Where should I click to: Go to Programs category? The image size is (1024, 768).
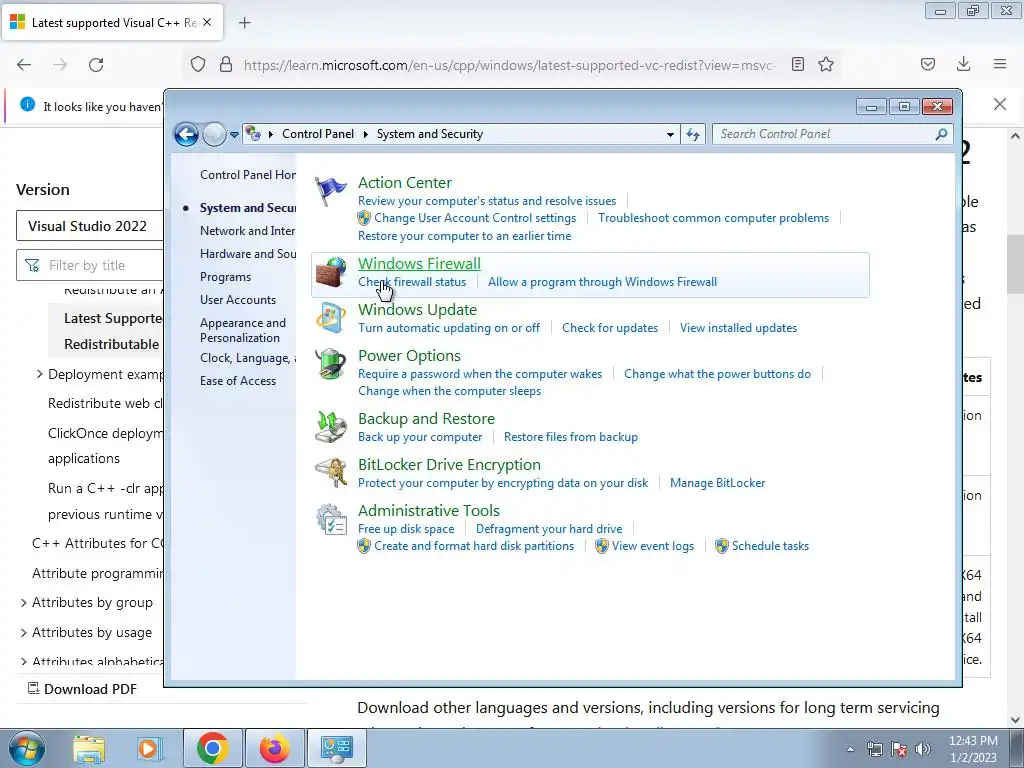225,277
